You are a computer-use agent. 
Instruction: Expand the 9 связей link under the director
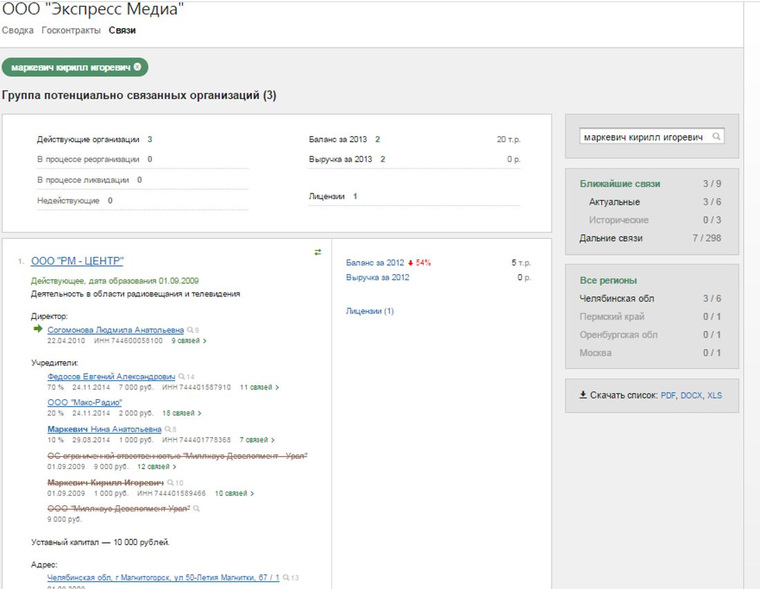click(189, 341)
